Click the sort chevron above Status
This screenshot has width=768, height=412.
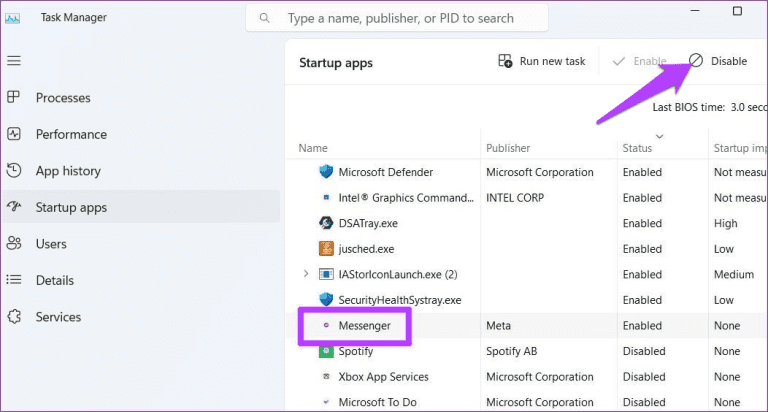tap(659, 136)
